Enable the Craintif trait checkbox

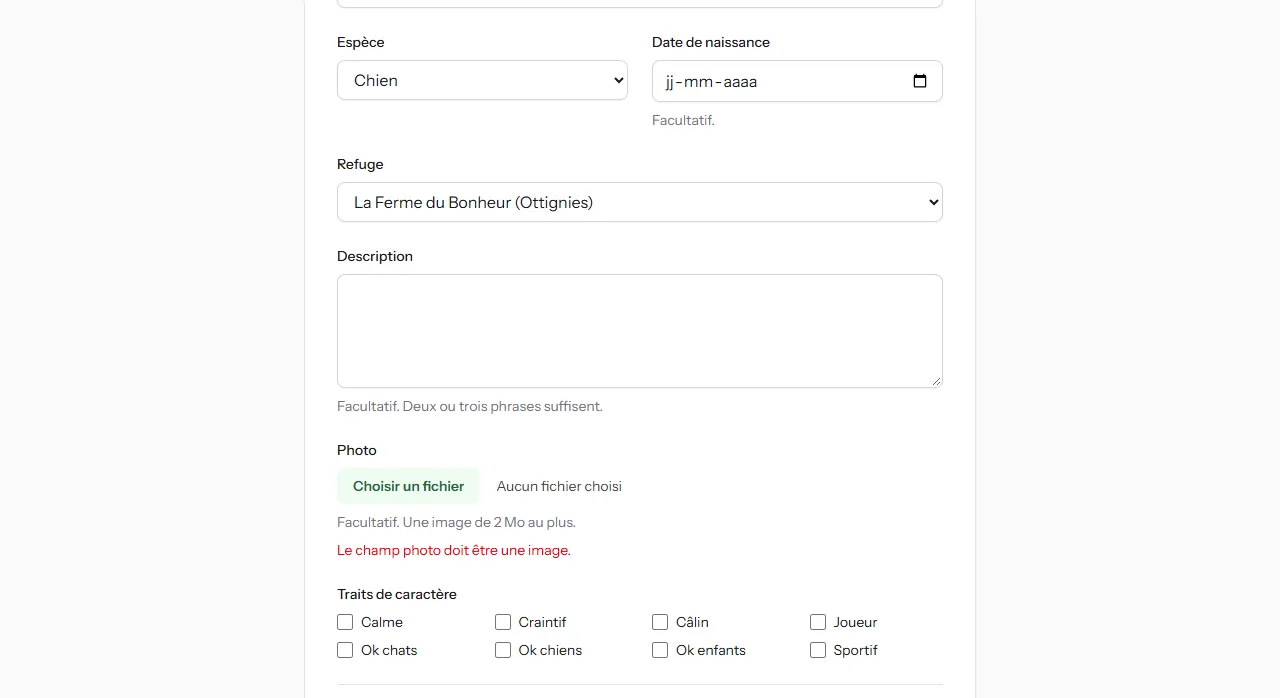[503, 622]
